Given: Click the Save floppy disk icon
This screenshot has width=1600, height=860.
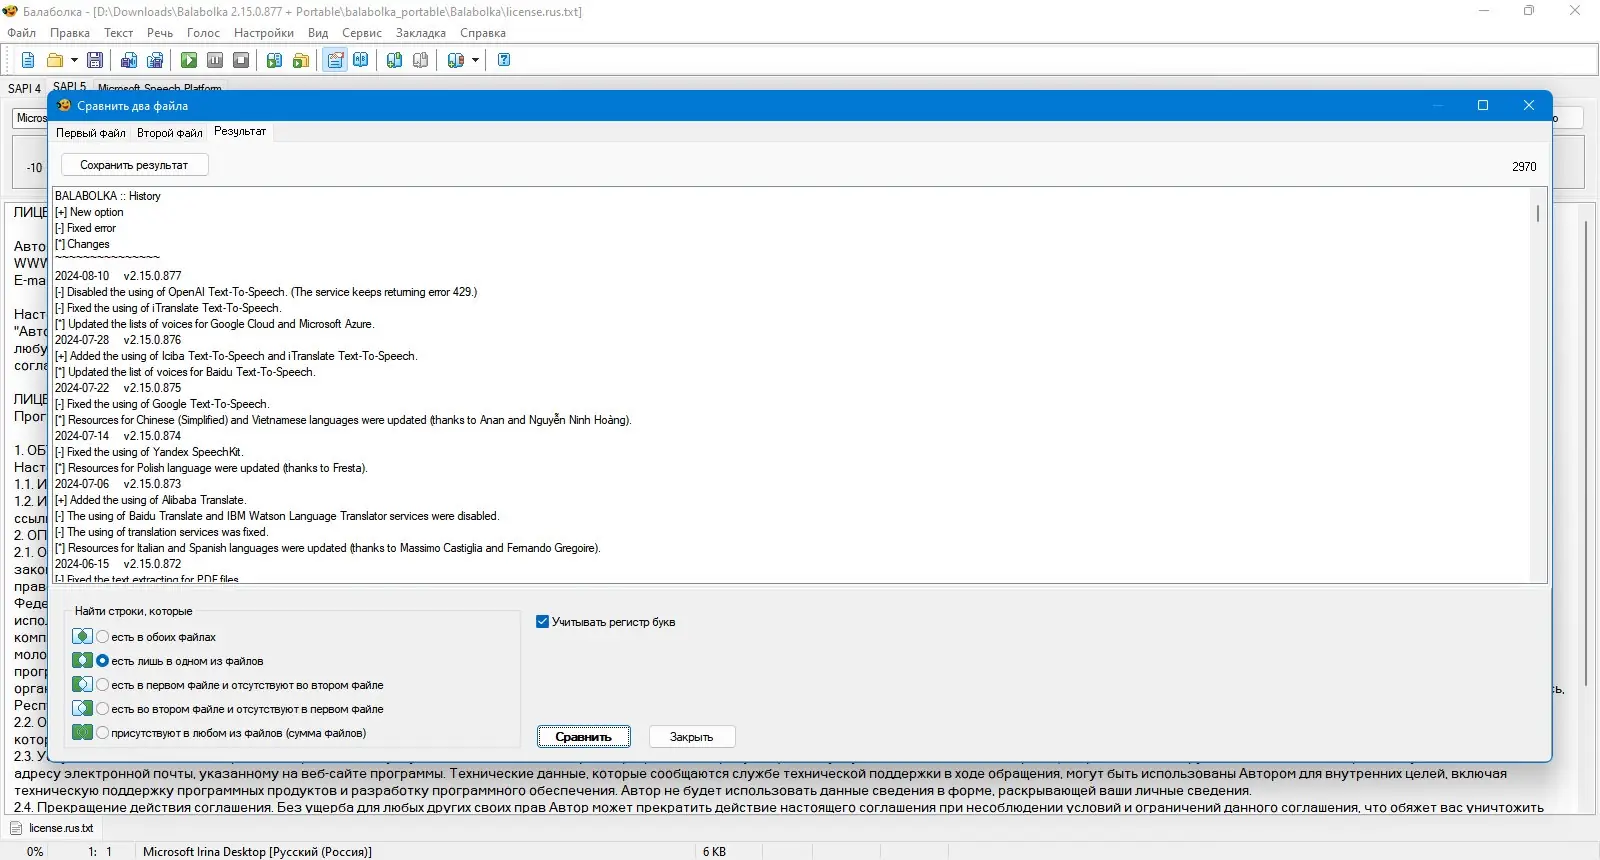Looking at the screenshot, I should tap(95, 60).
